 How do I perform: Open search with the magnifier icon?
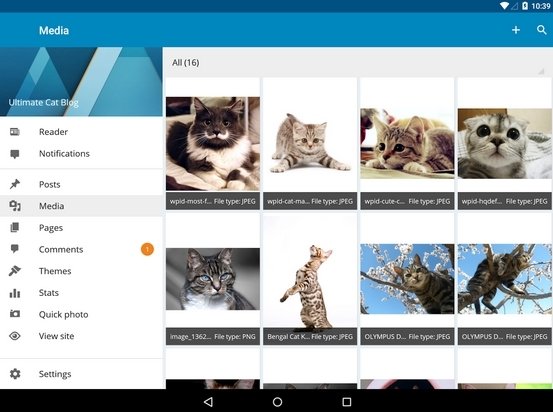tap(542, 30)
